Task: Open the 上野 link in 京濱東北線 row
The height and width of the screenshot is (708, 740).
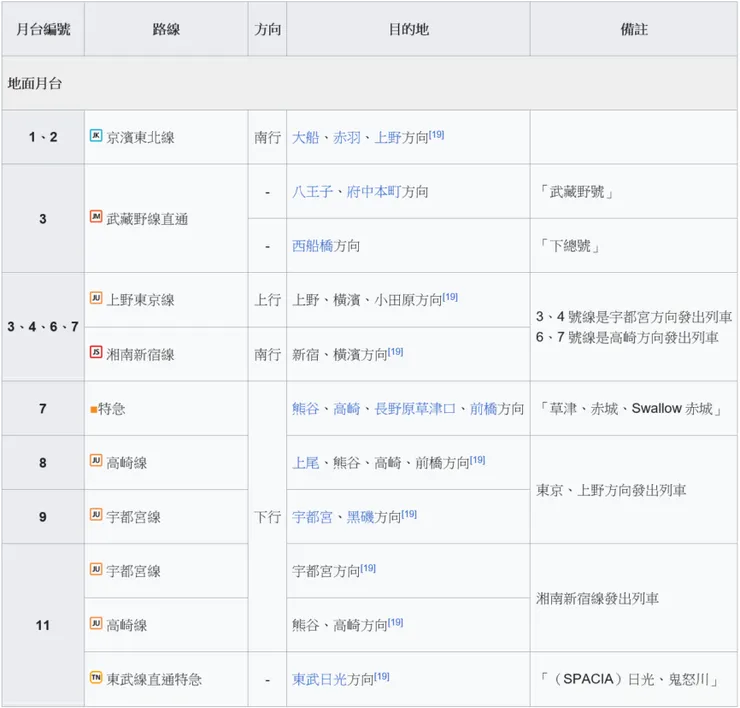Action: click(387, 138)
